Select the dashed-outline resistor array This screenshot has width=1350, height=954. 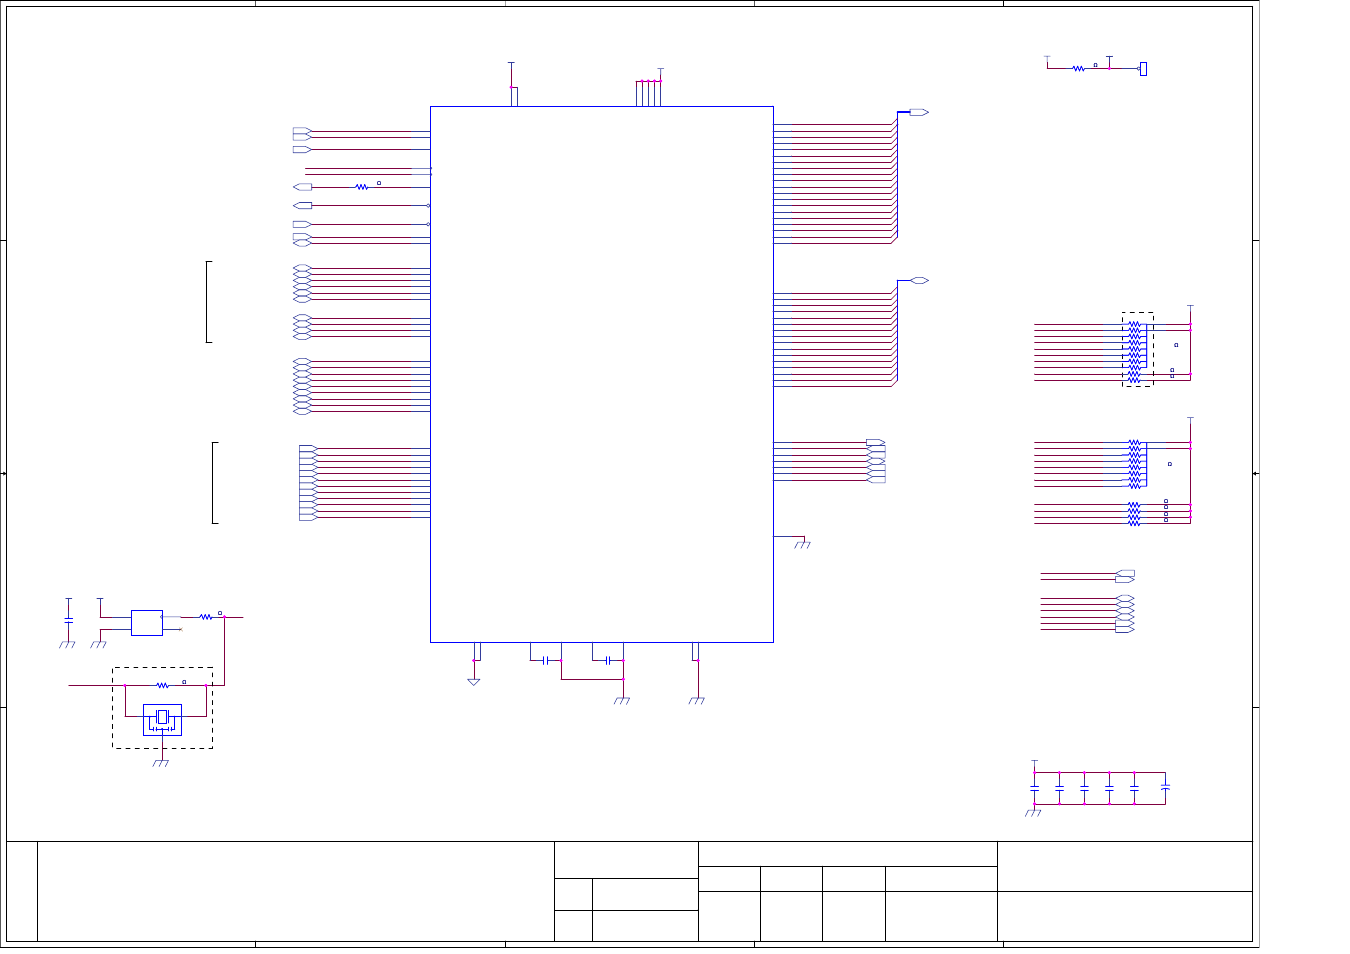pos(1138,349)
